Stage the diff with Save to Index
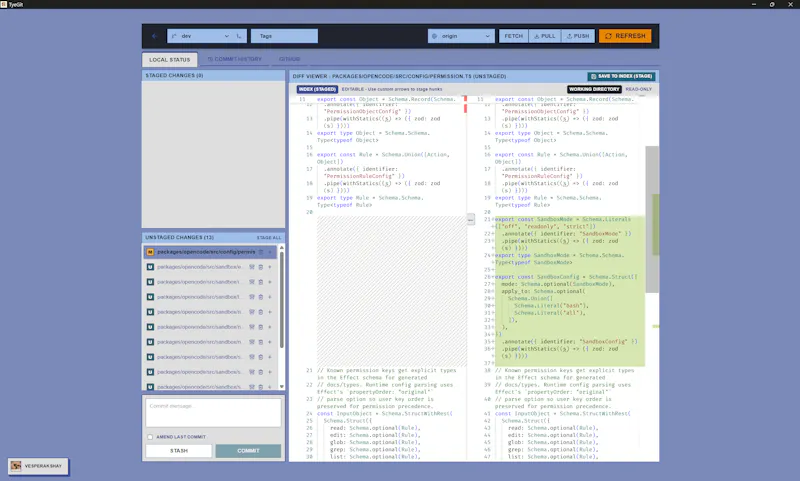Screen dimensions: 800x481 click(x=621, y=77)
